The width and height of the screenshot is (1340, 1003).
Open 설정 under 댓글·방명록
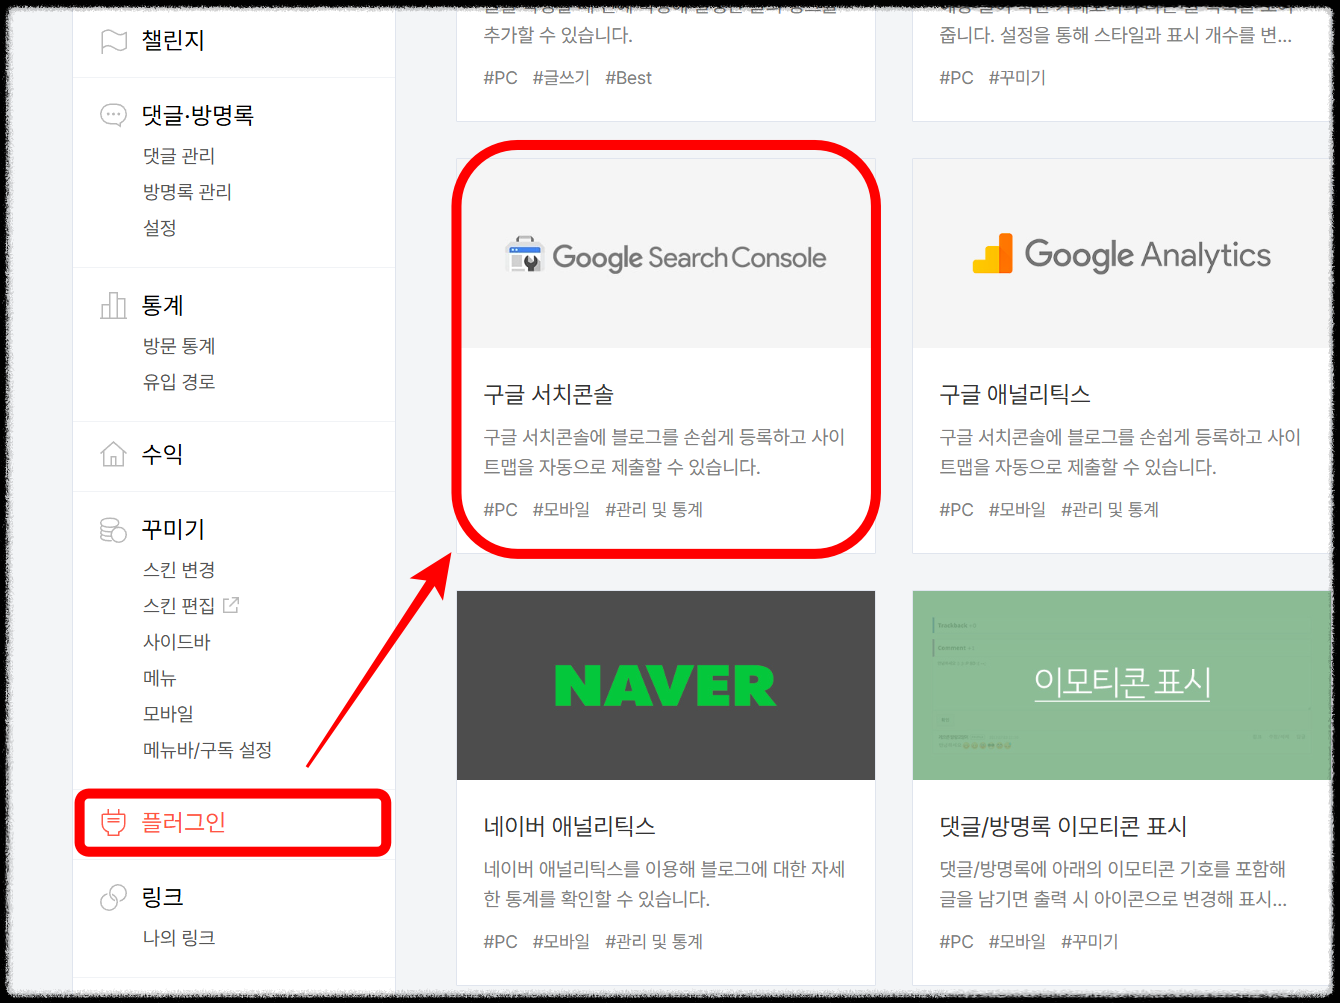pyautogui.click(x=160, y=228)
